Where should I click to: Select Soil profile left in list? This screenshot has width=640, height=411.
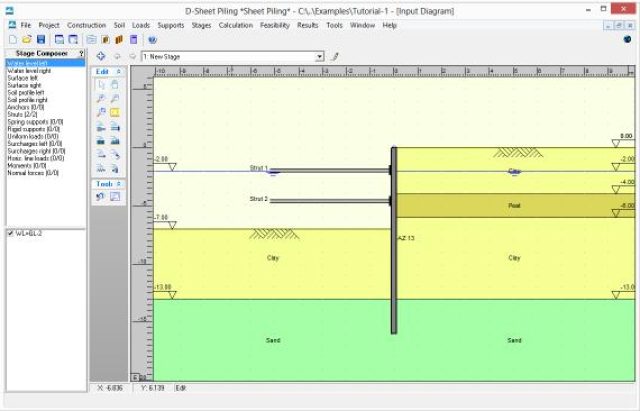click(x=24, y=93)
